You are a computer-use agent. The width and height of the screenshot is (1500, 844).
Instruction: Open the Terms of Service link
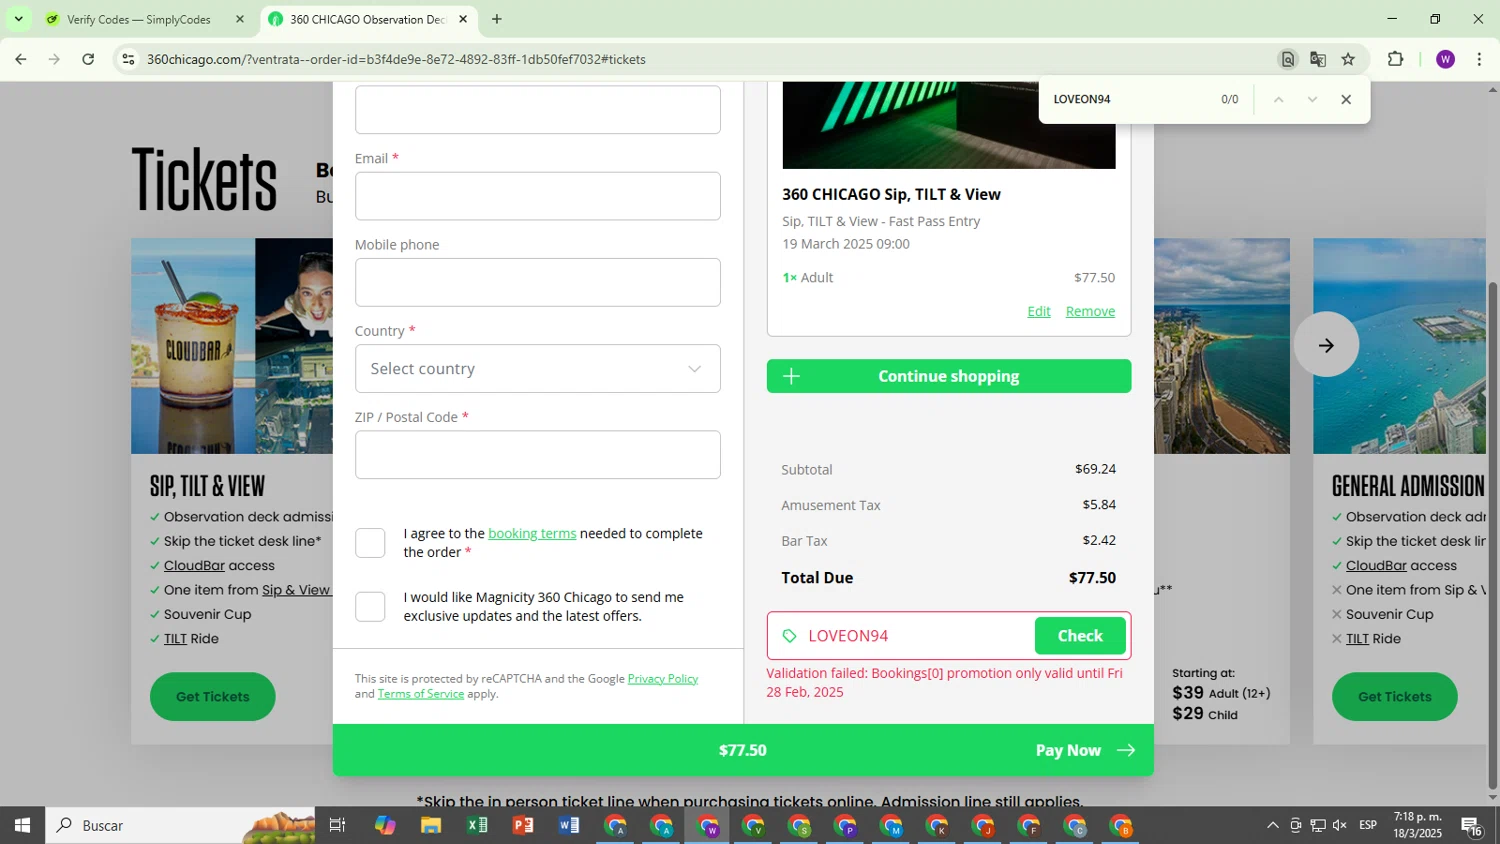pos(421,694)
